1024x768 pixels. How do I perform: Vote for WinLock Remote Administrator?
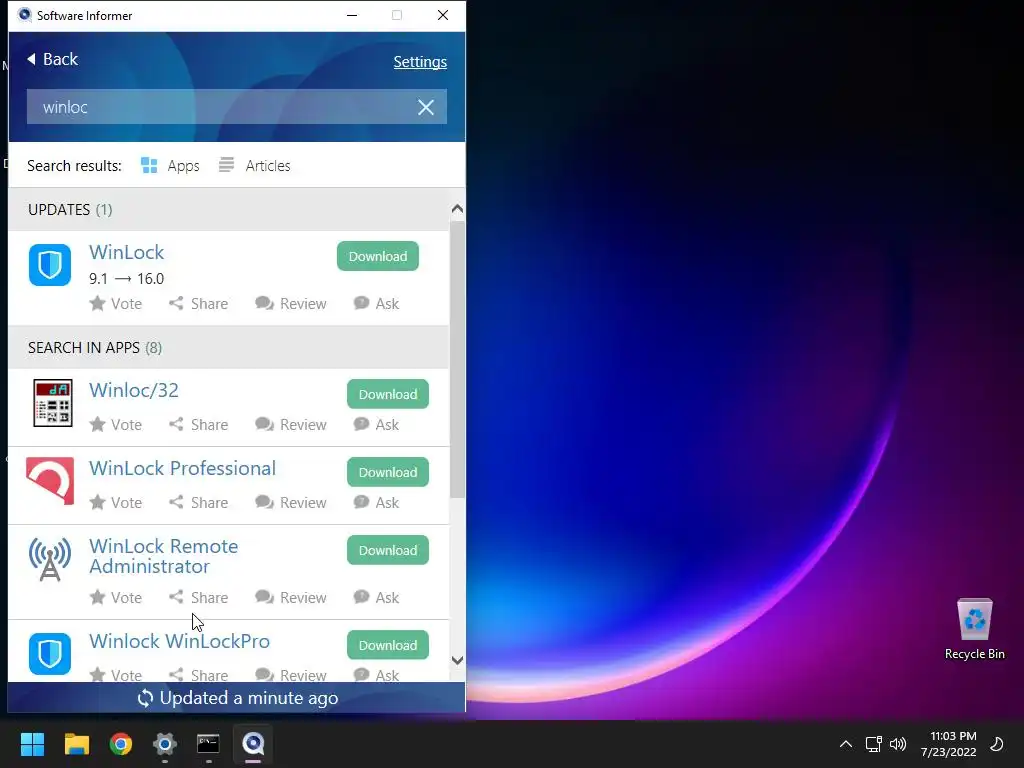pyautogui.click(x=116, y=598)
